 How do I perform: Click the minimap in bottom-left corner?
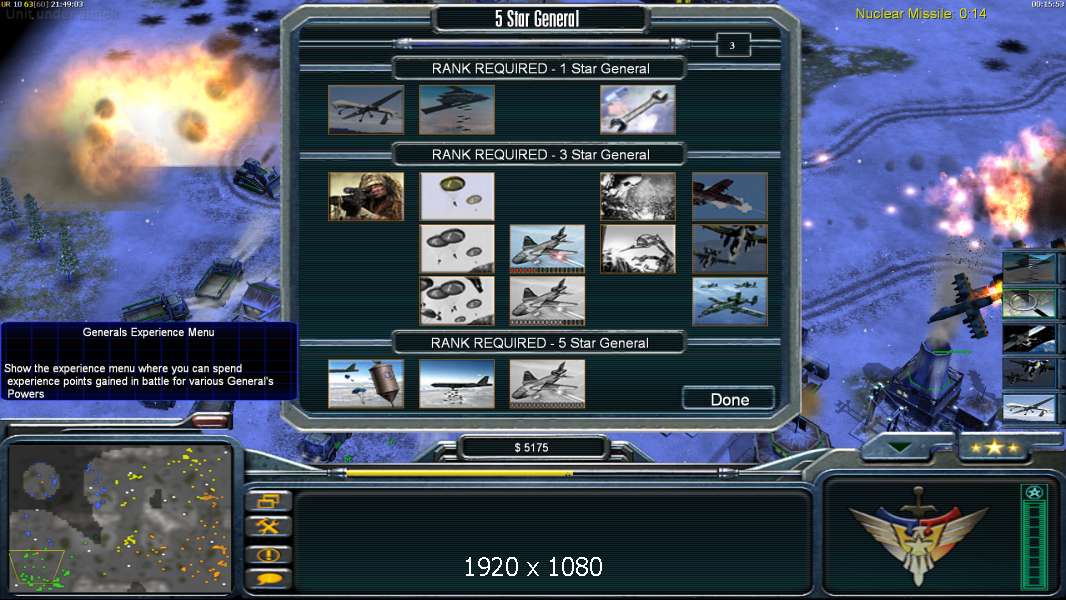pos(120,518)
